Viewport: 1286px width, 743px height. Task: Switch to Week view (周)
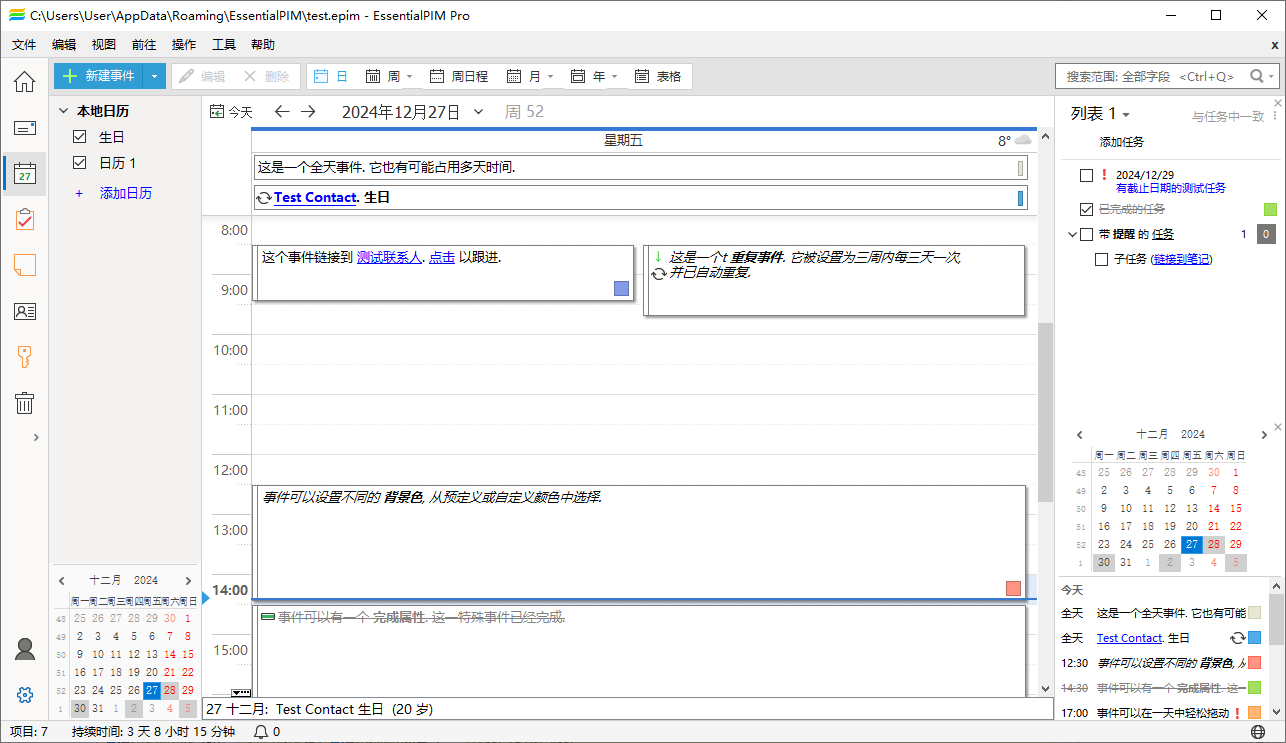[383, 76]
